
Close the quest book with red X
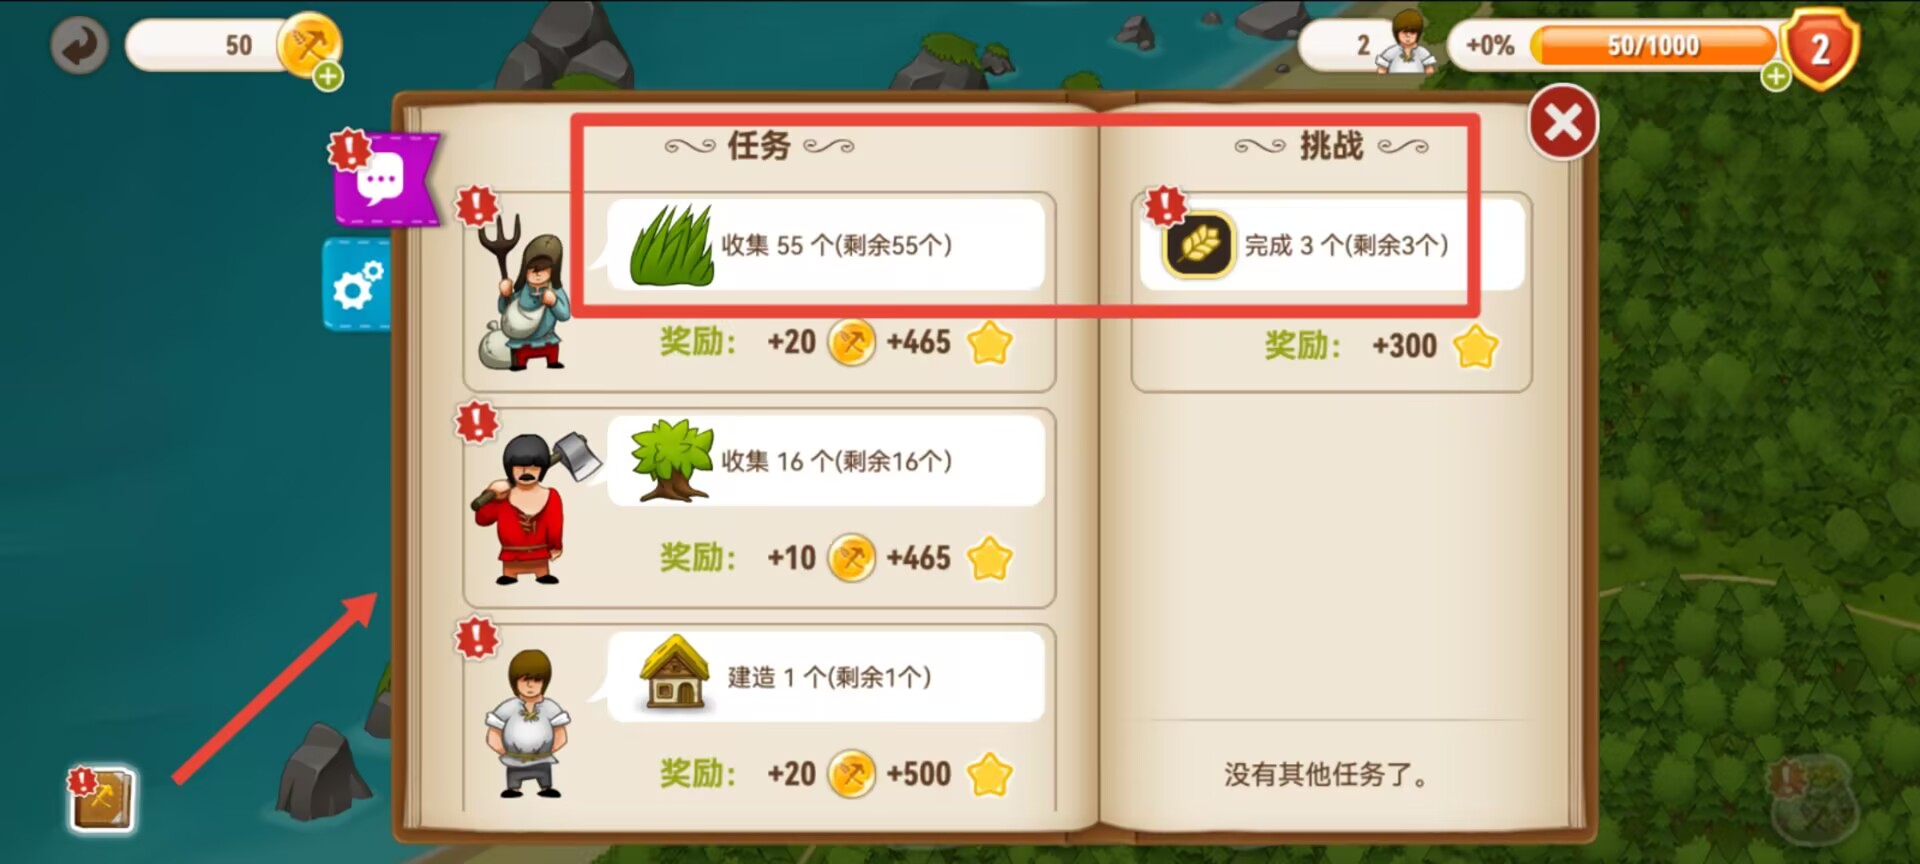click(1563, 123)
